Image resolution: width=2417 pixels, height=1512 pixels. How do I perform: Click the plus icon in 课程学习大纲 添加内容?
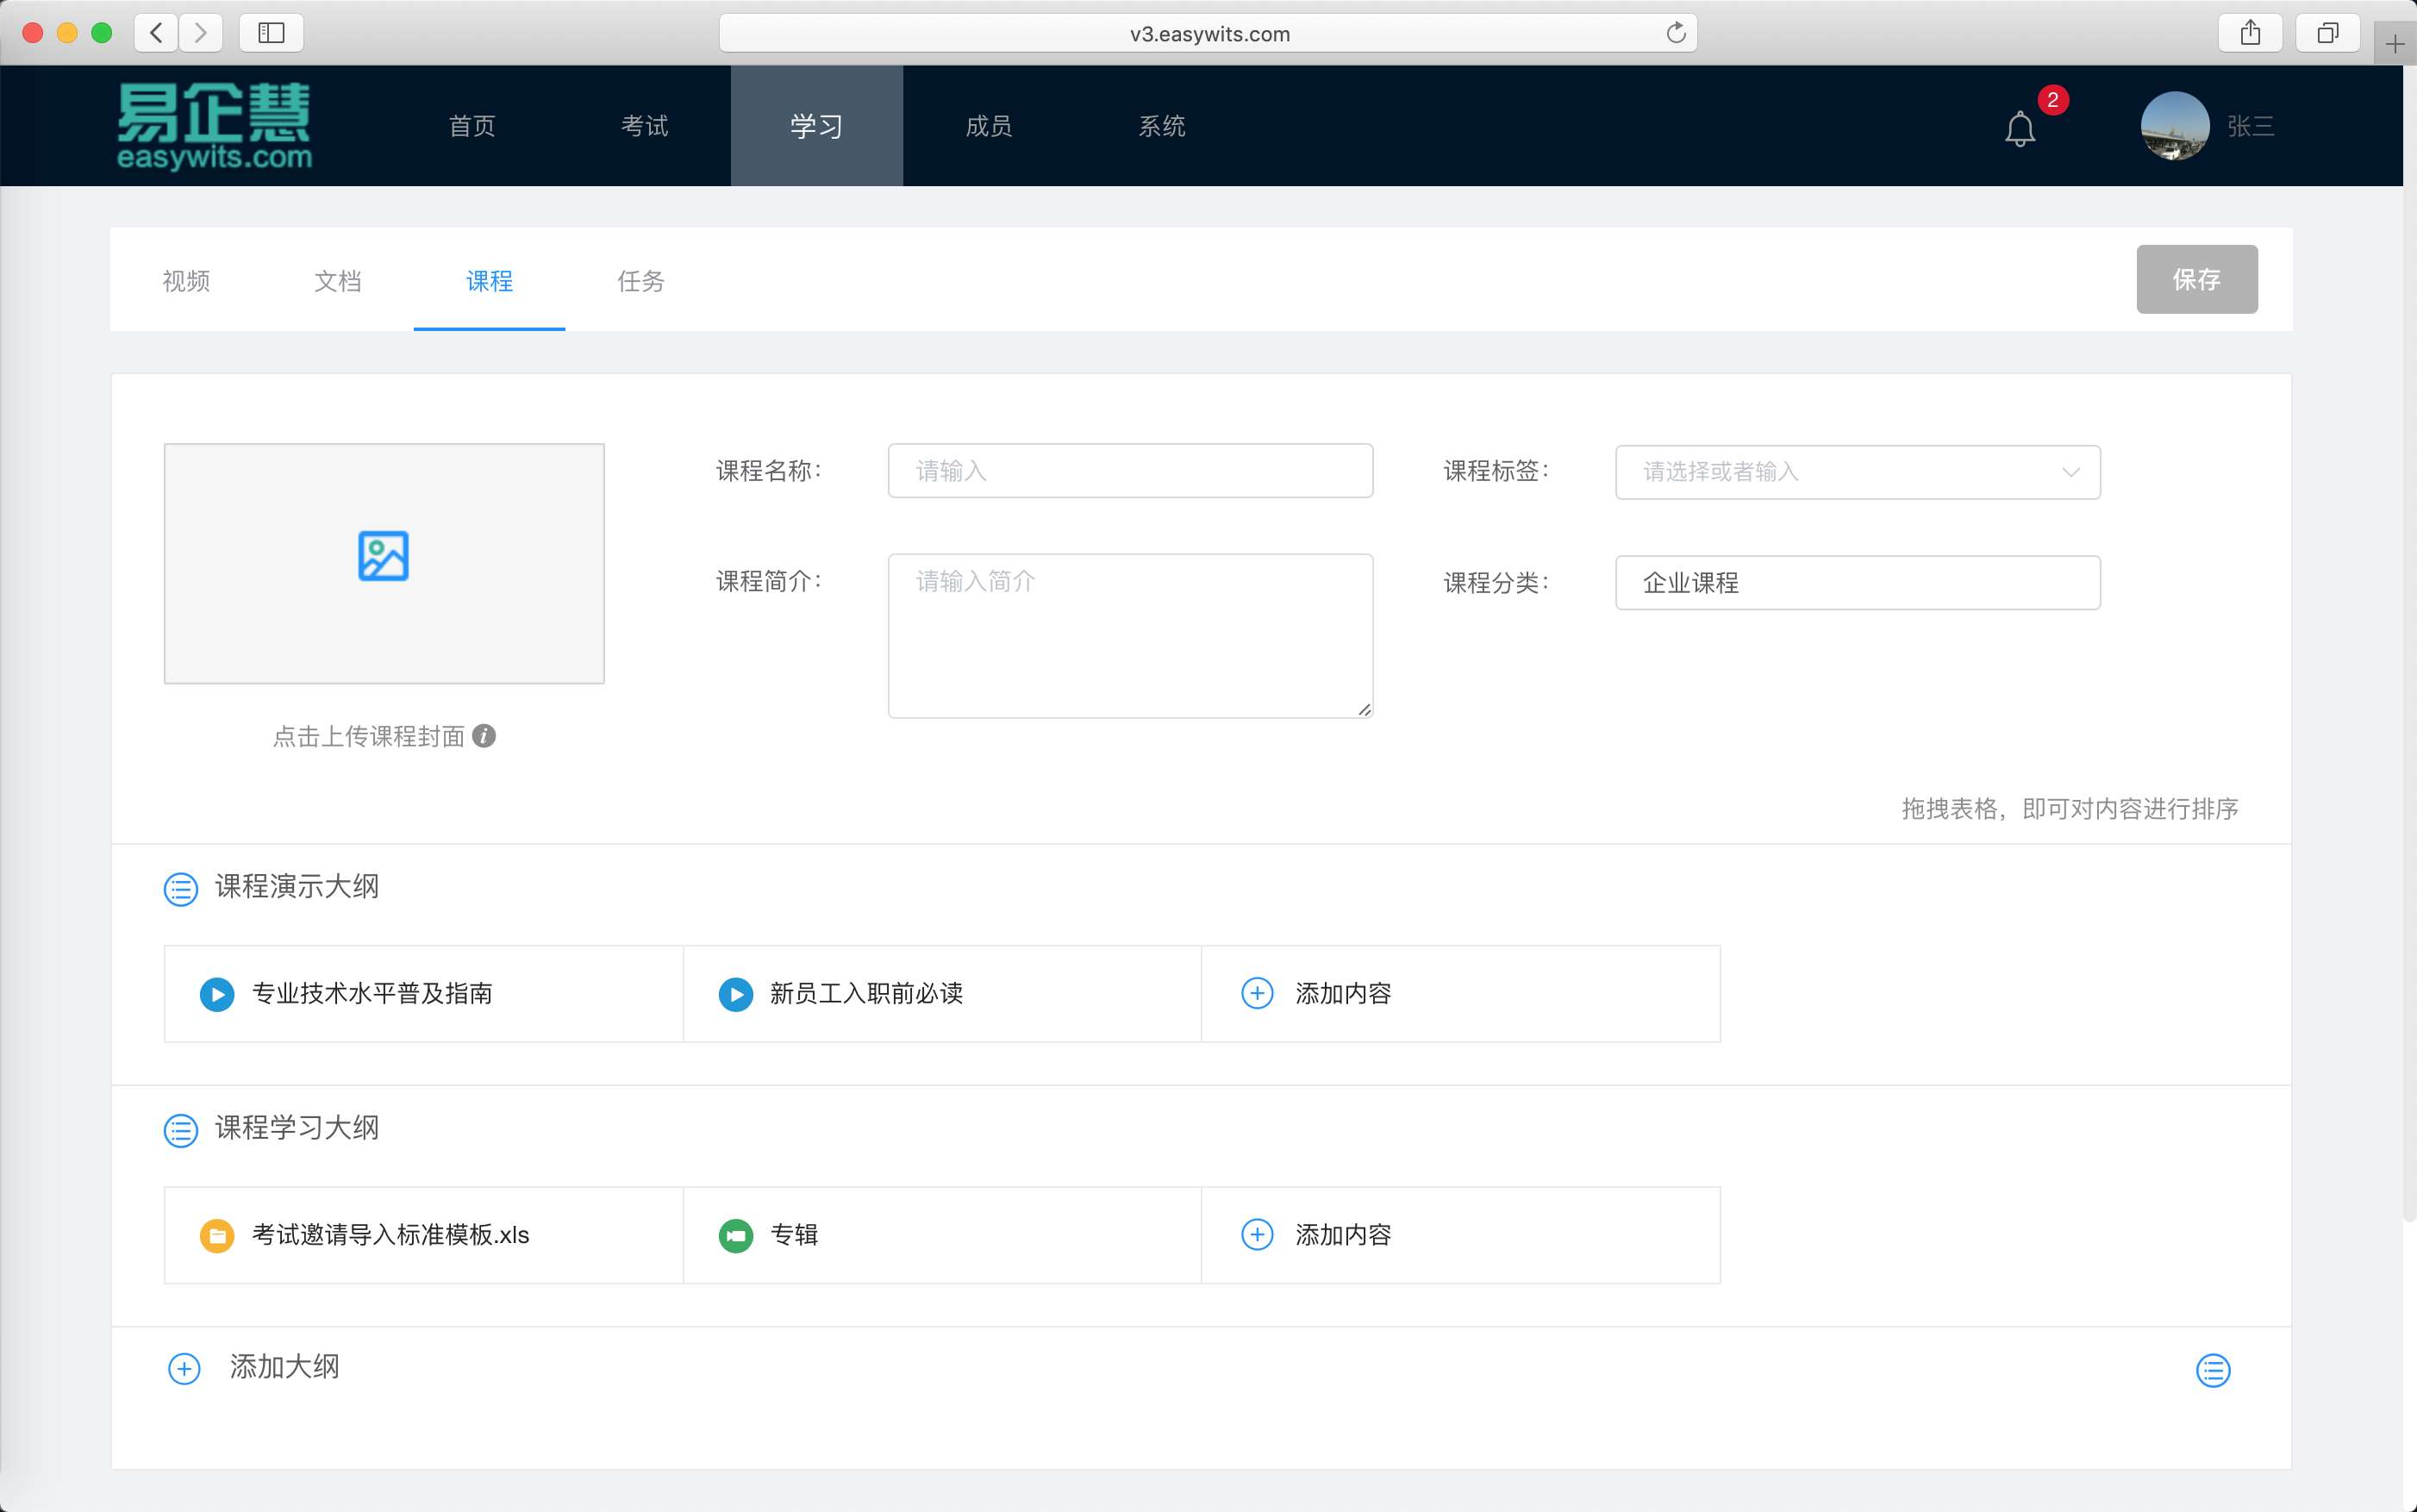1257,1234
